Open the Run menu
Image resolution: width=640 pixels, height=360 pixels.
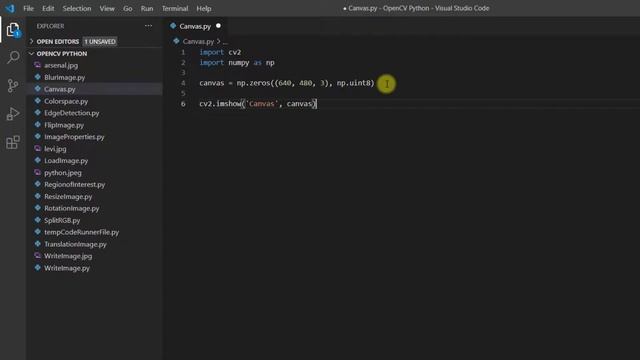coord(147,8)
